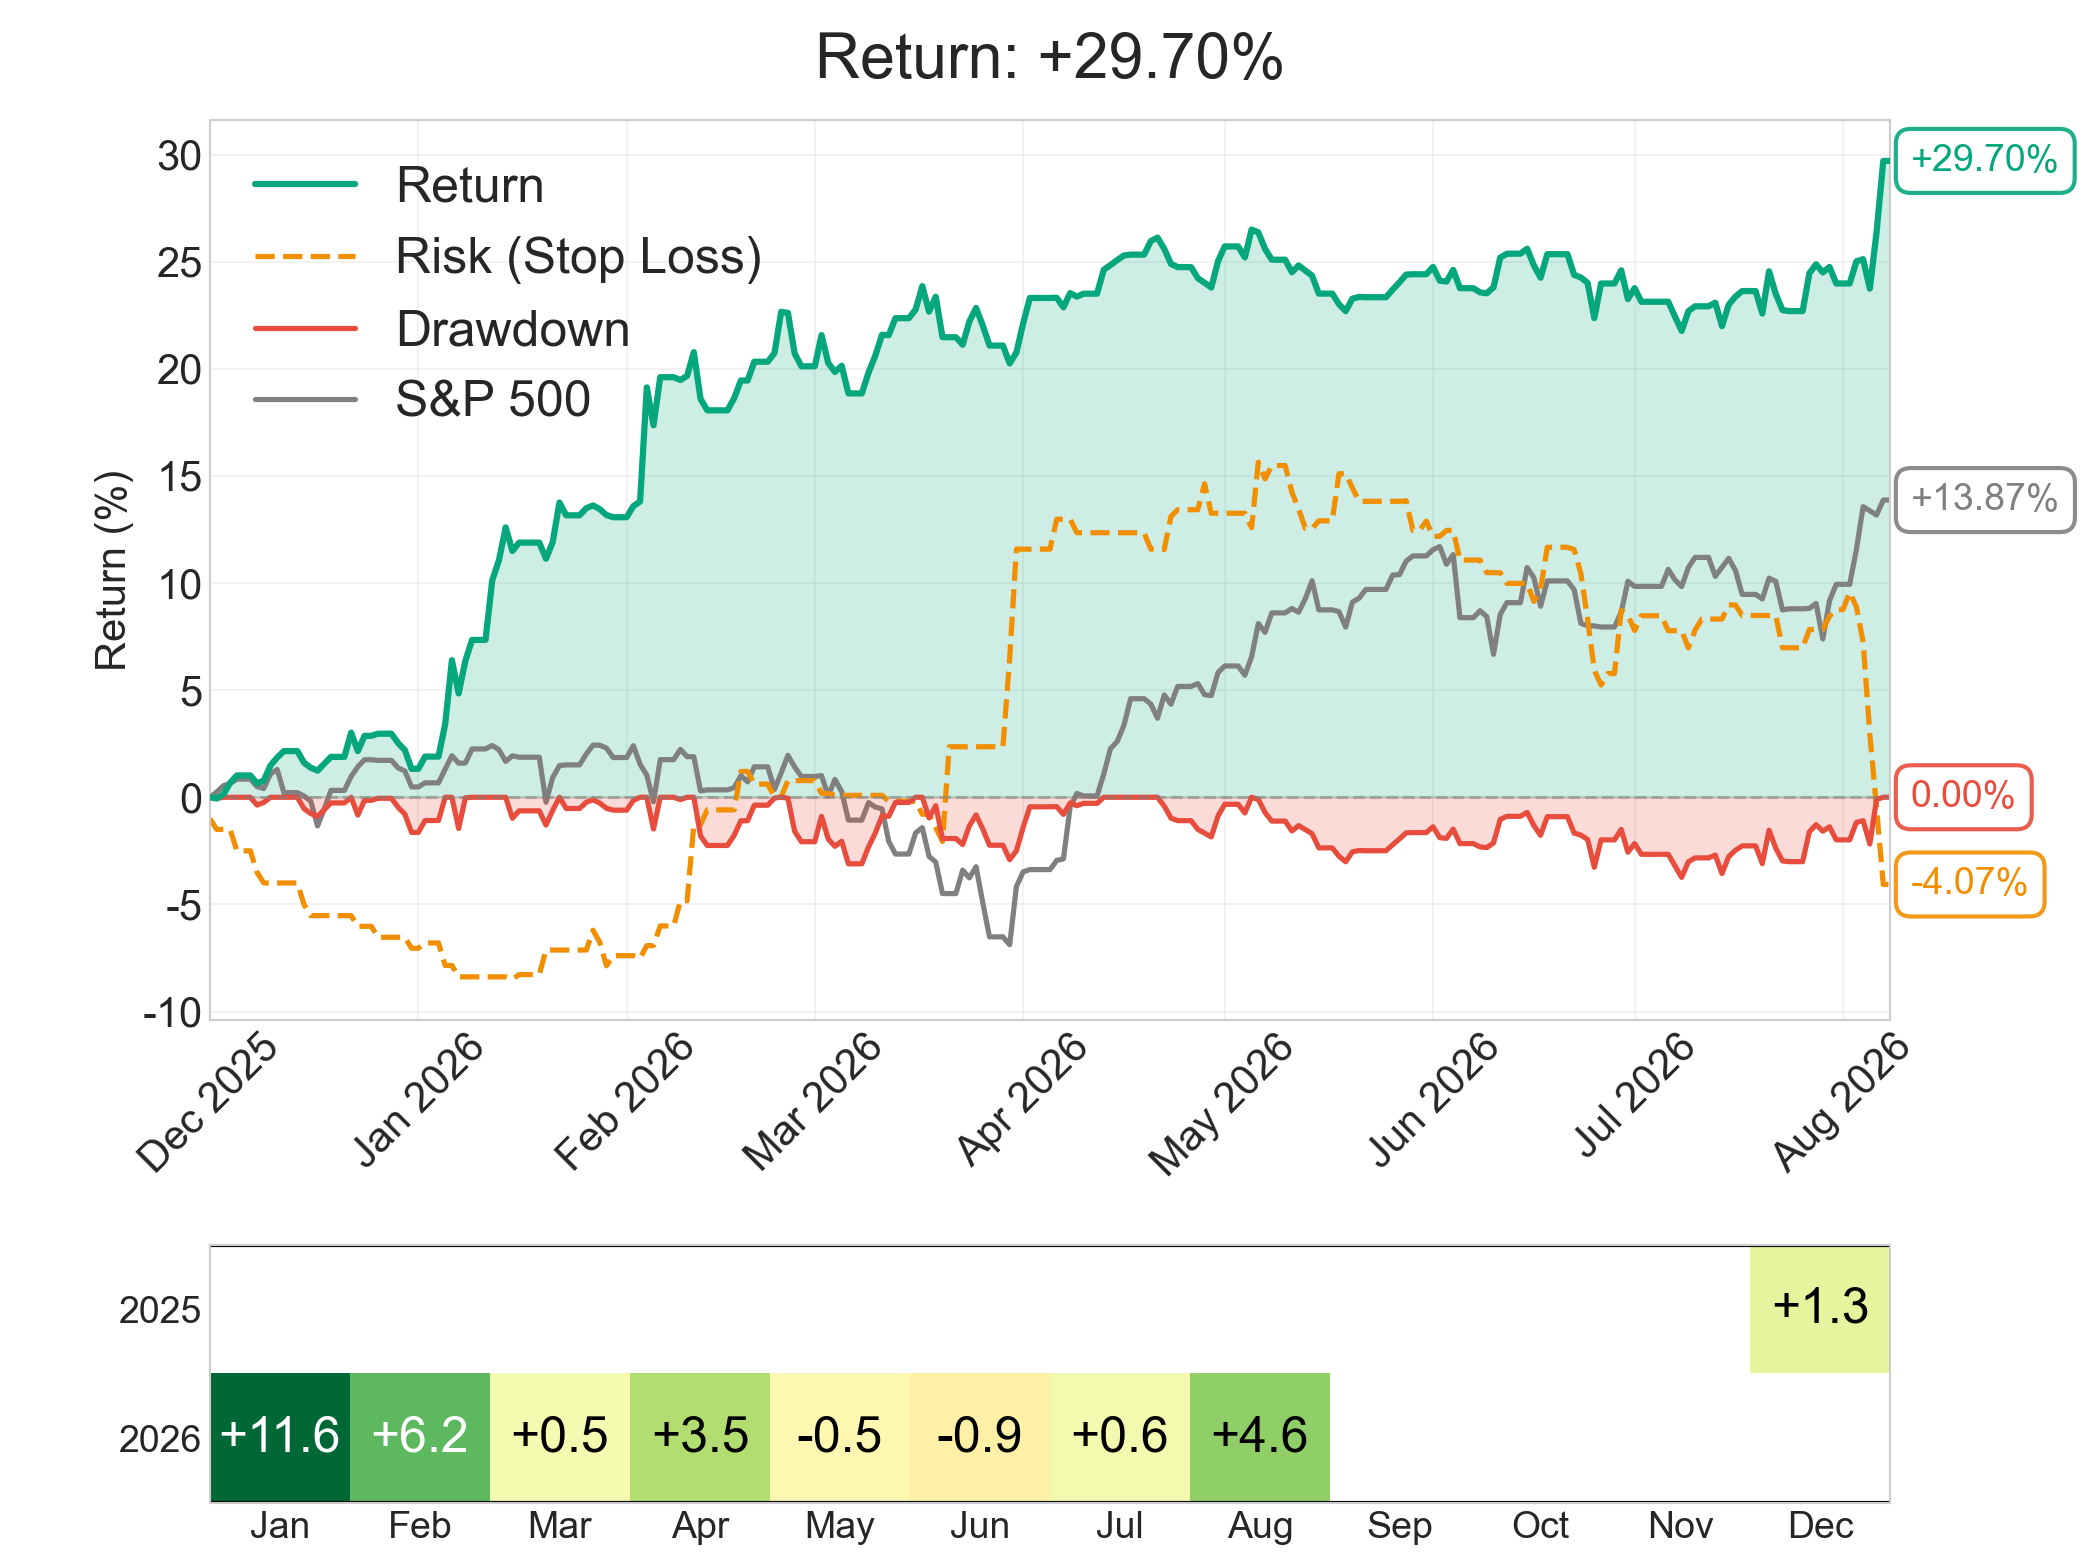
Task: Click the 0.00% drawdown label
Action: [x=1963, y=797]
